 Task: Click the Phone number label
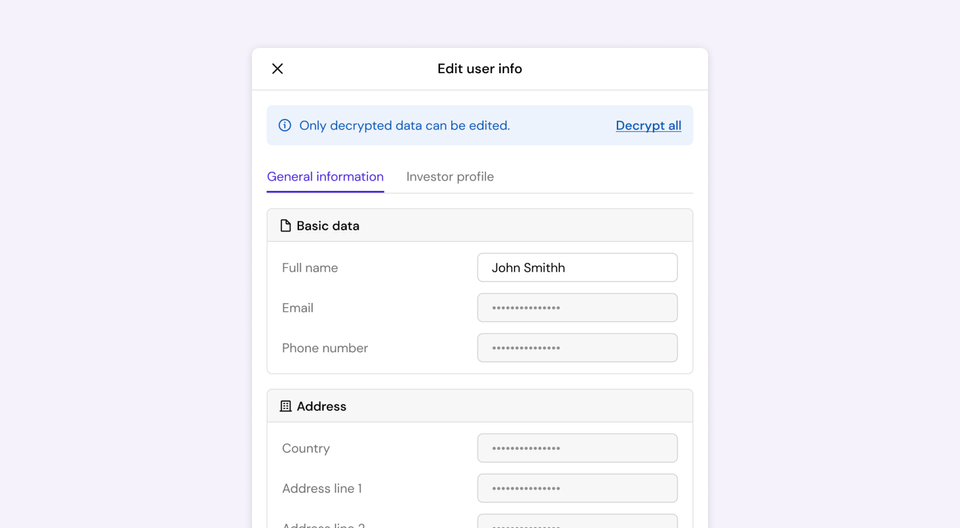click(325, 348)
